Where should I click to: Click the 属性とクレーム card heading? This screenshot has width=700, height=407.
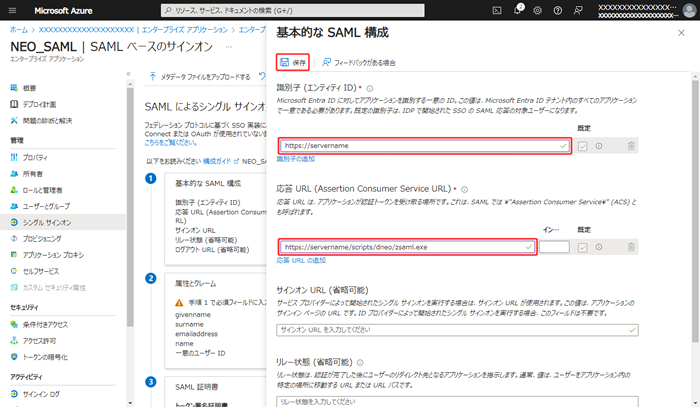point(196,283)
